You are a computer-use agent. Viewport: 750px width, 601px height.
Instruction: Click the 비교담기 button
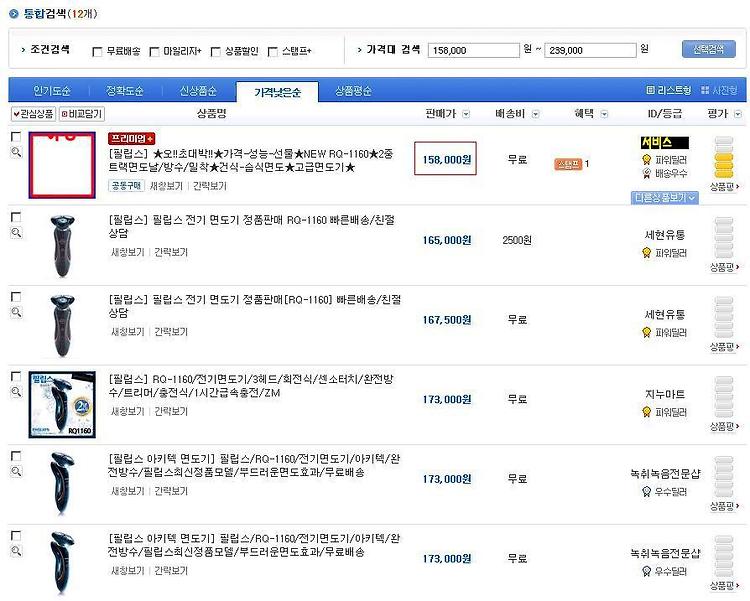pyautogui.click(x=82, y=114)
